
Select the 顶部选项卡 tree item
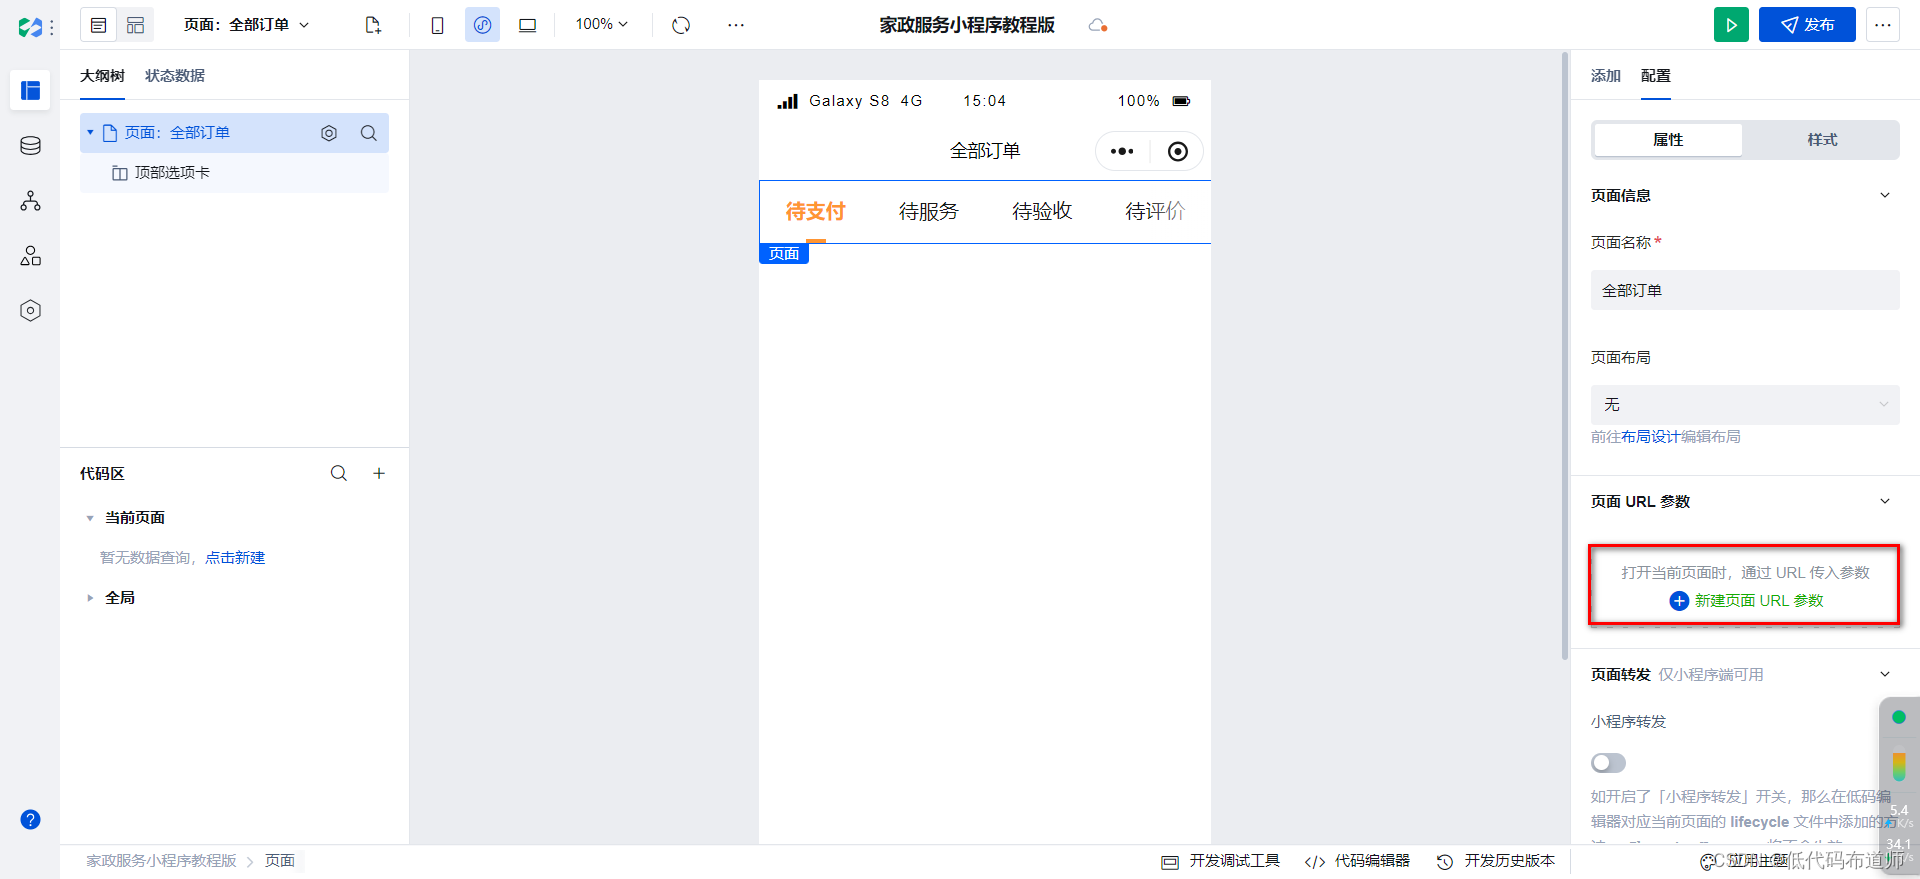click(x=234, y=173)
